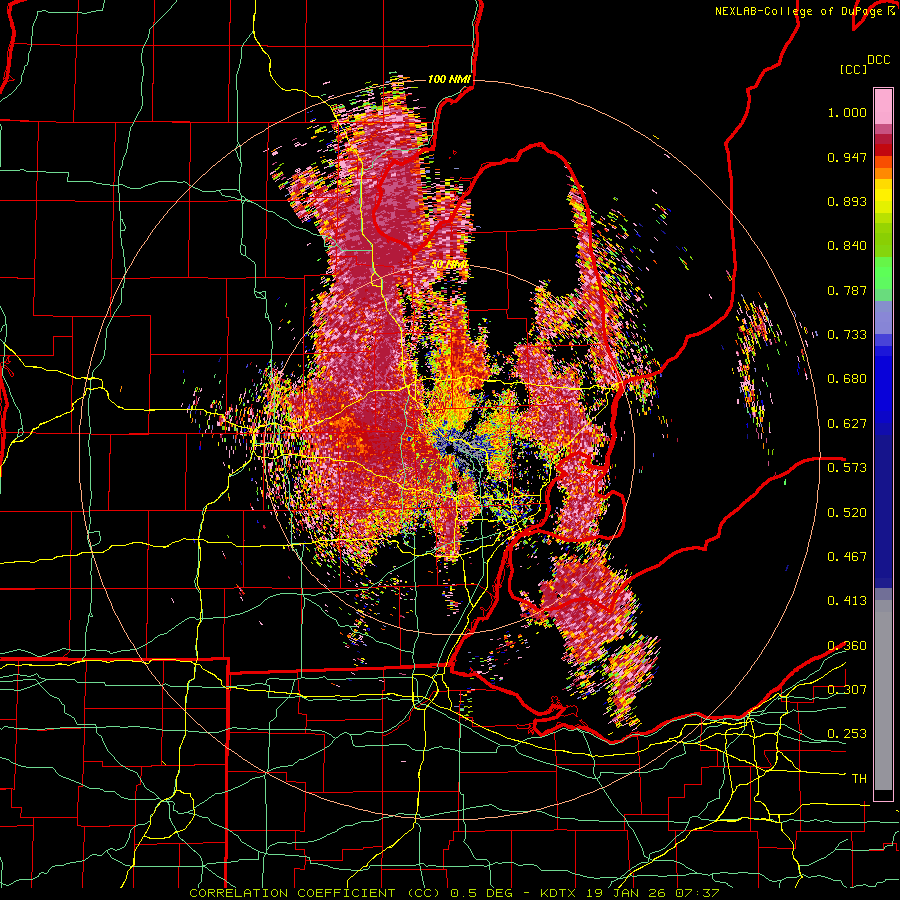Click the 1.000 legend value
The width and height of the screenshot is (900, 900).
click(847, 112)
